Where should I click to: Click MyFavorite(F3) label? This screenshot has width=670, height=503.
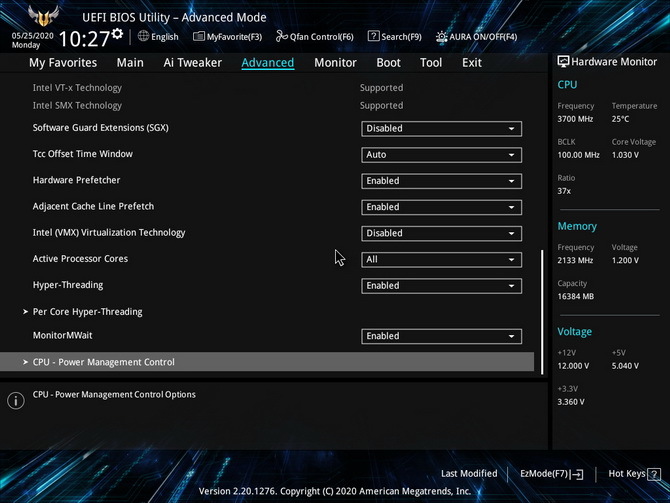[x=234, y=37]
